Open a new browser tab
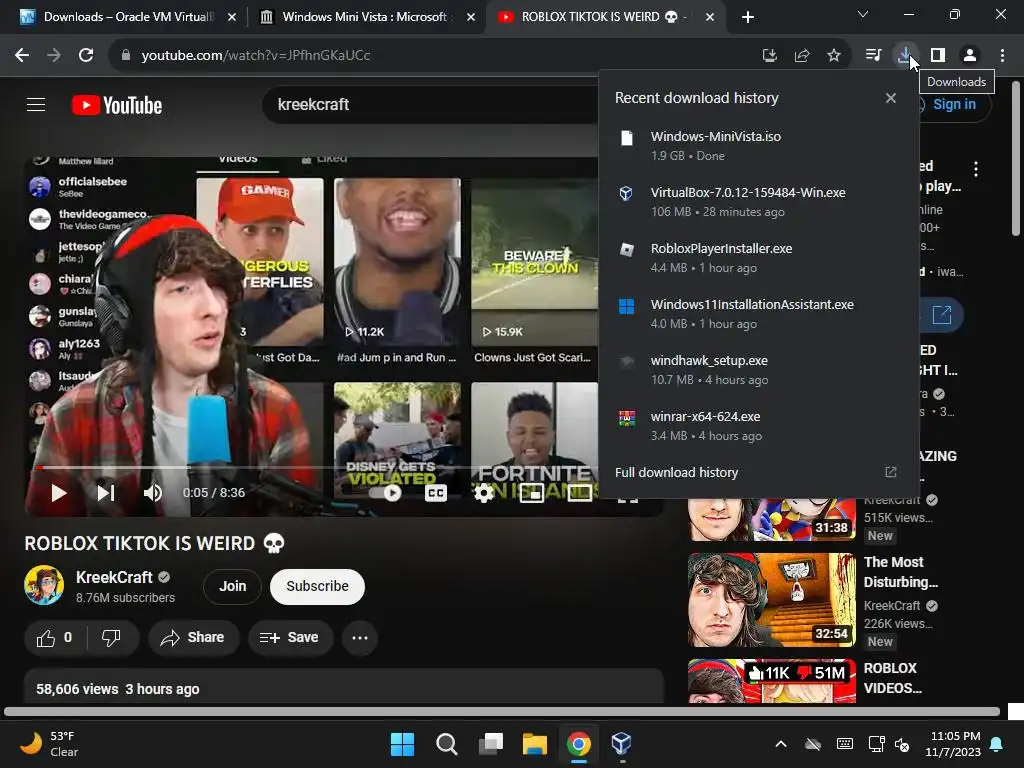The width and height of the screenshot is (1024, 768). click(748, 17)
